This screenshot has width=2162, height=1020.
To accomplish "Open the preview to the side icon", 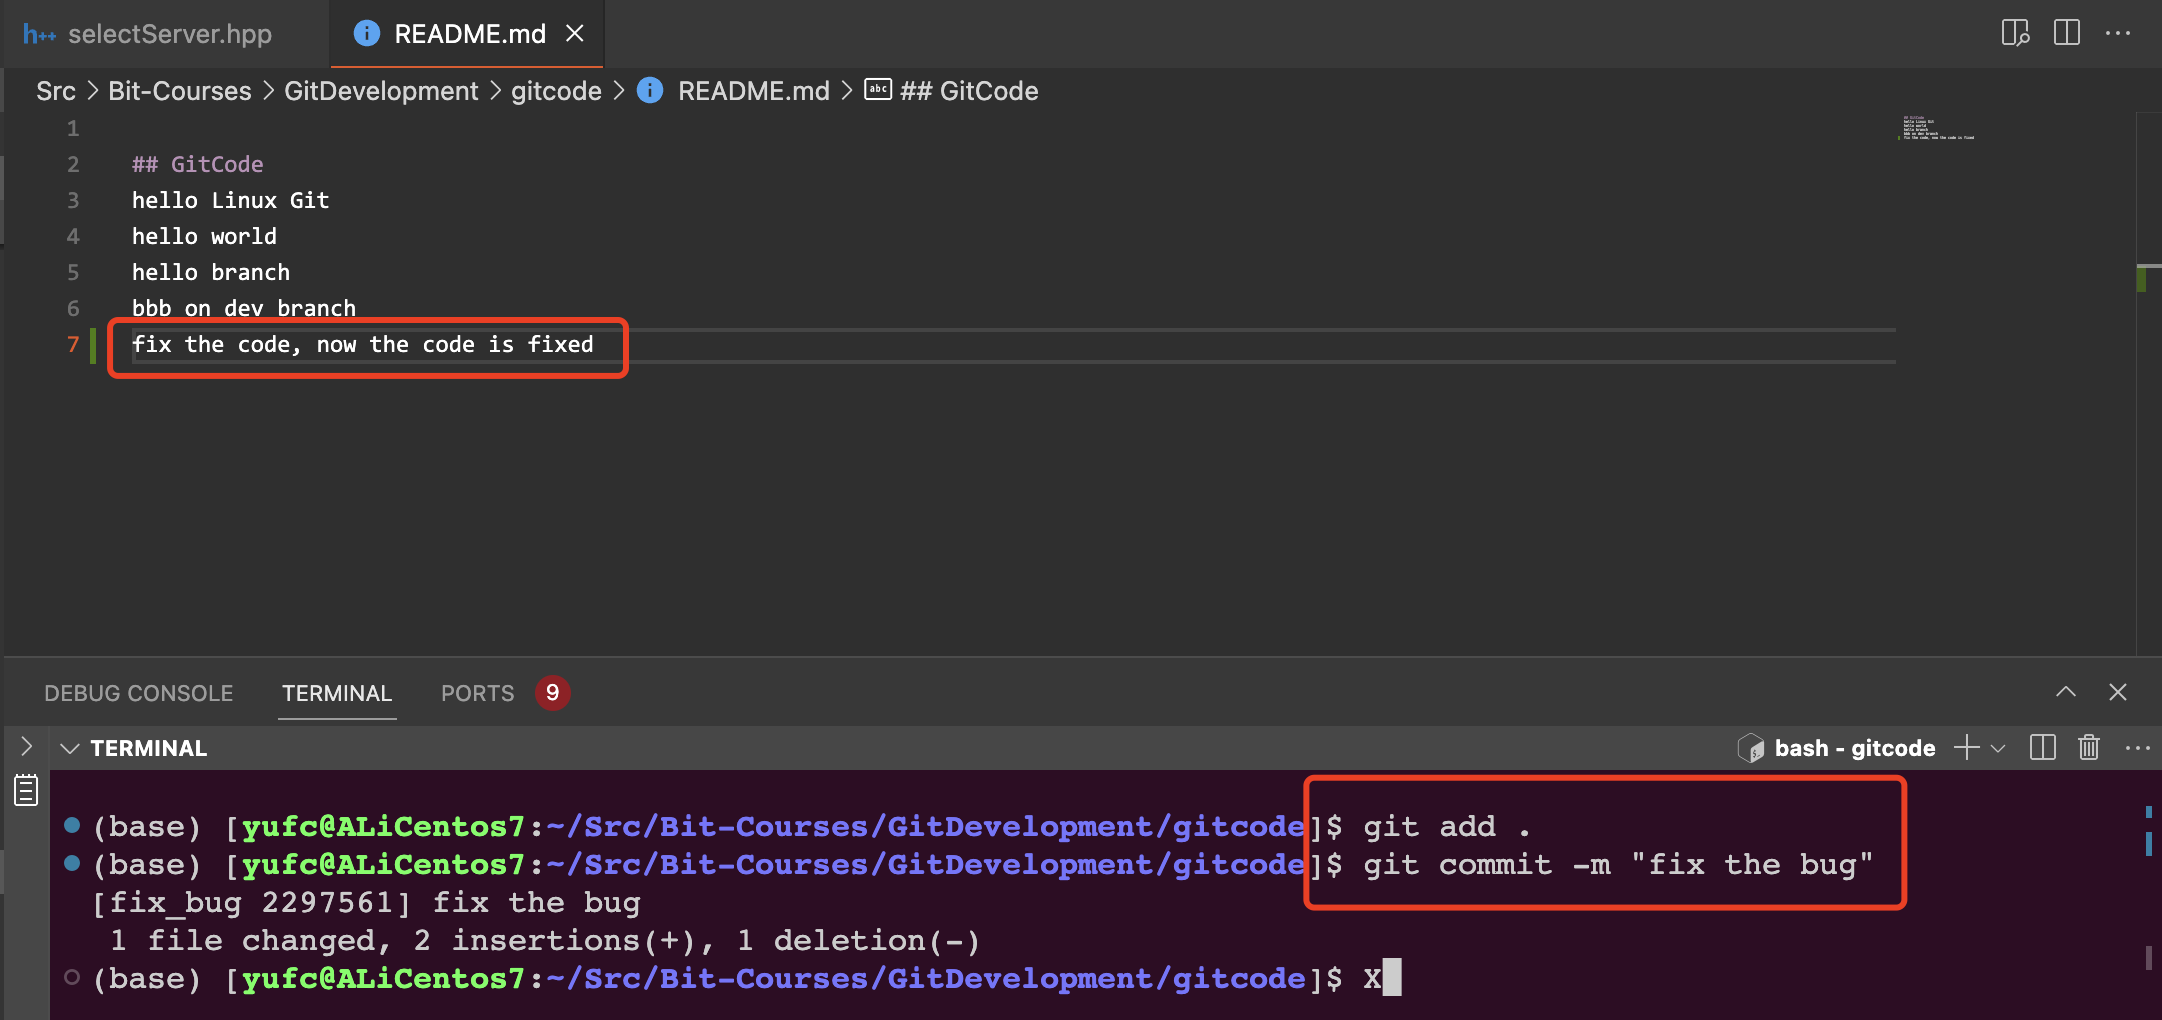I will 2015,33.
